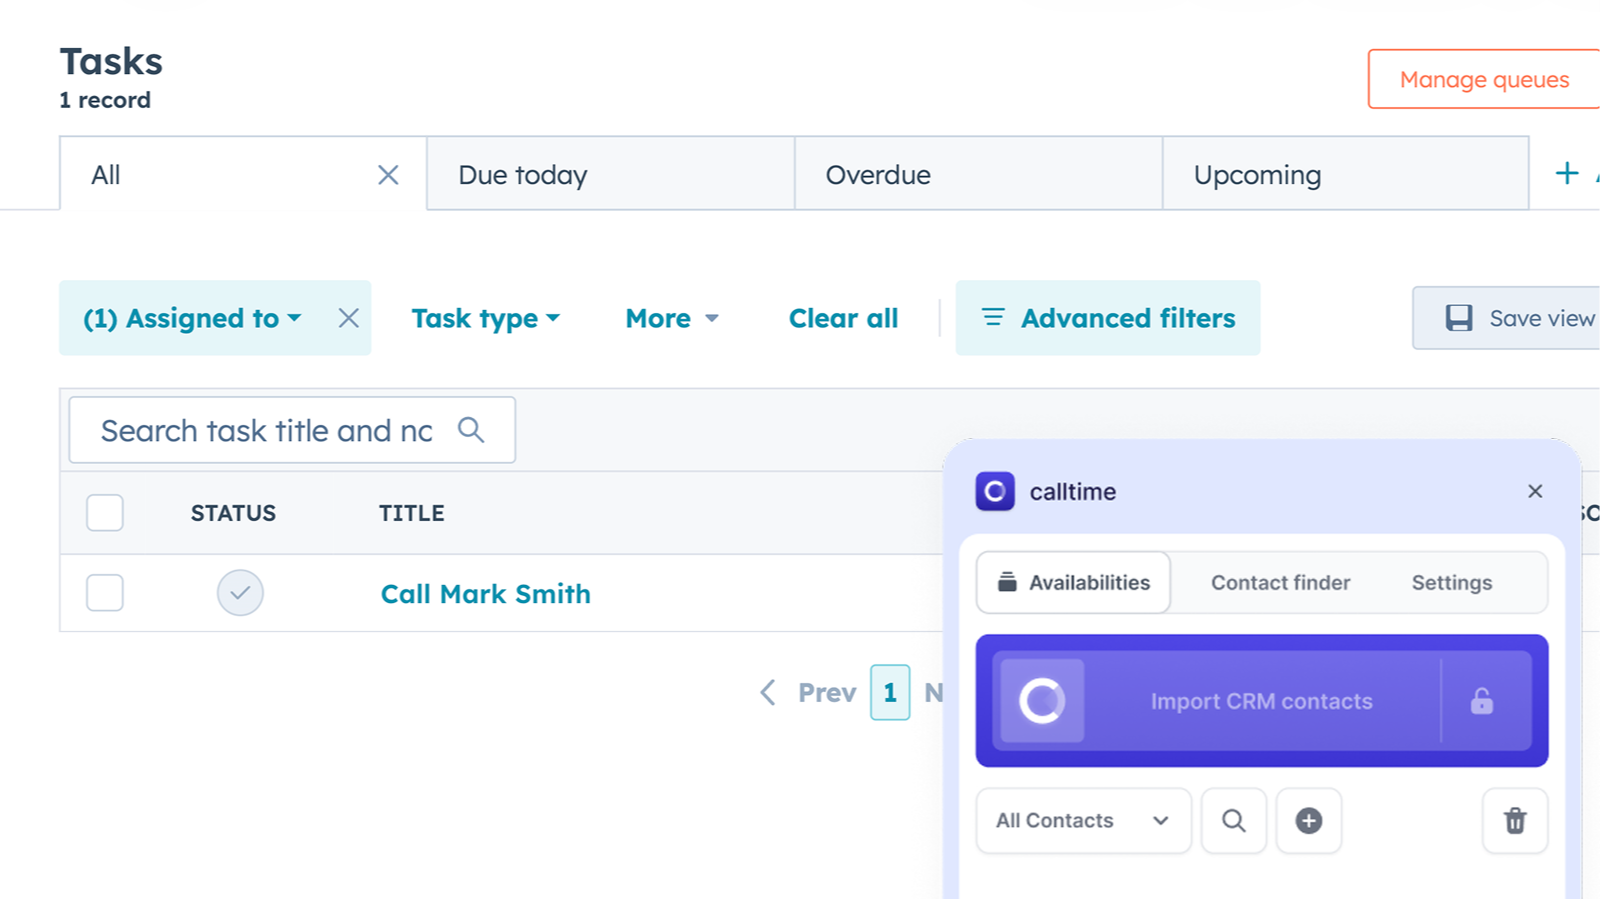Screen dimensions: 1600x900
Task: Open the Contact finder tab
Action: [x=1280, y=583]
